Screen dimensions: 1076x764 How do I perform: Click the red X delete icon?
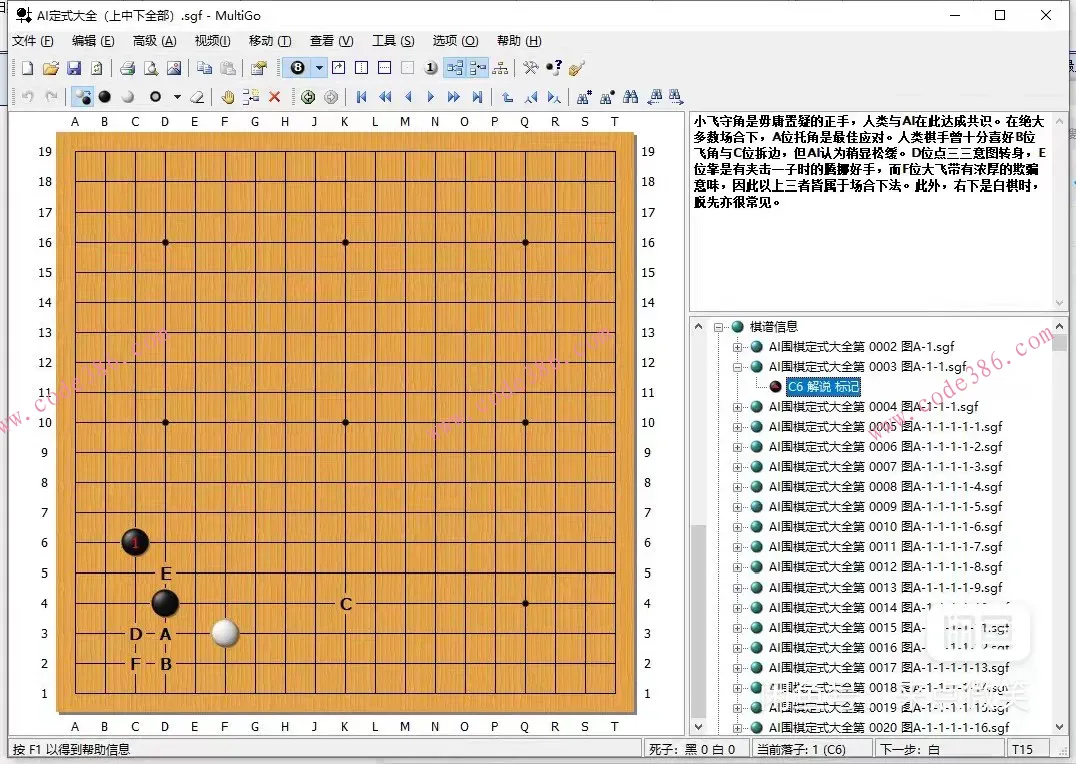point(274,97)
